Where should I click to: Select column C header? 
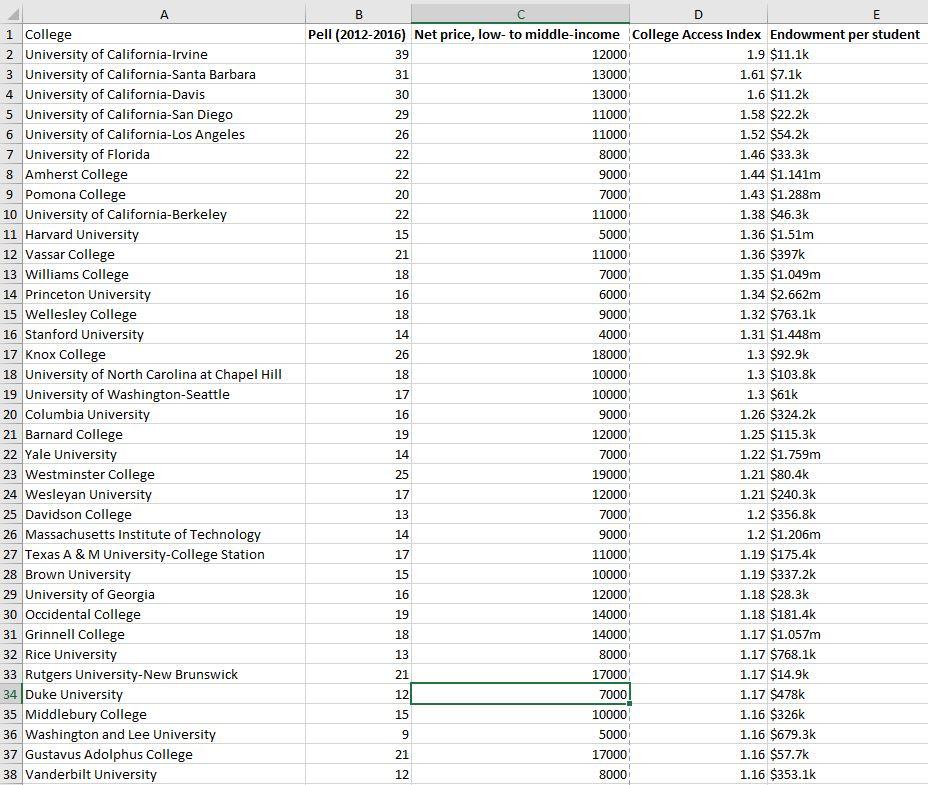point(519,13)
